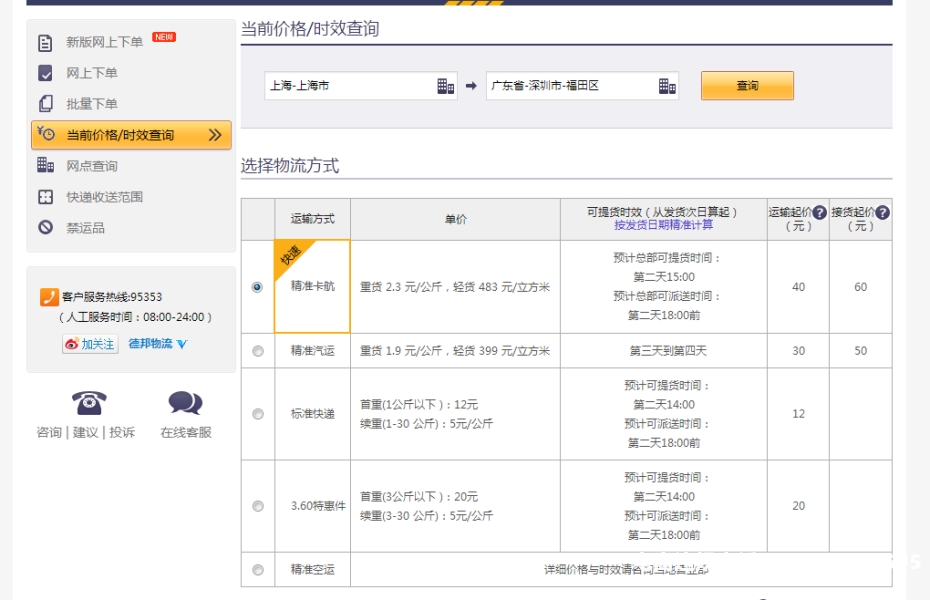This screenshot has width=930, height=600.
Task: Click the 上海-上海市 origin input field
Action: 348,86
